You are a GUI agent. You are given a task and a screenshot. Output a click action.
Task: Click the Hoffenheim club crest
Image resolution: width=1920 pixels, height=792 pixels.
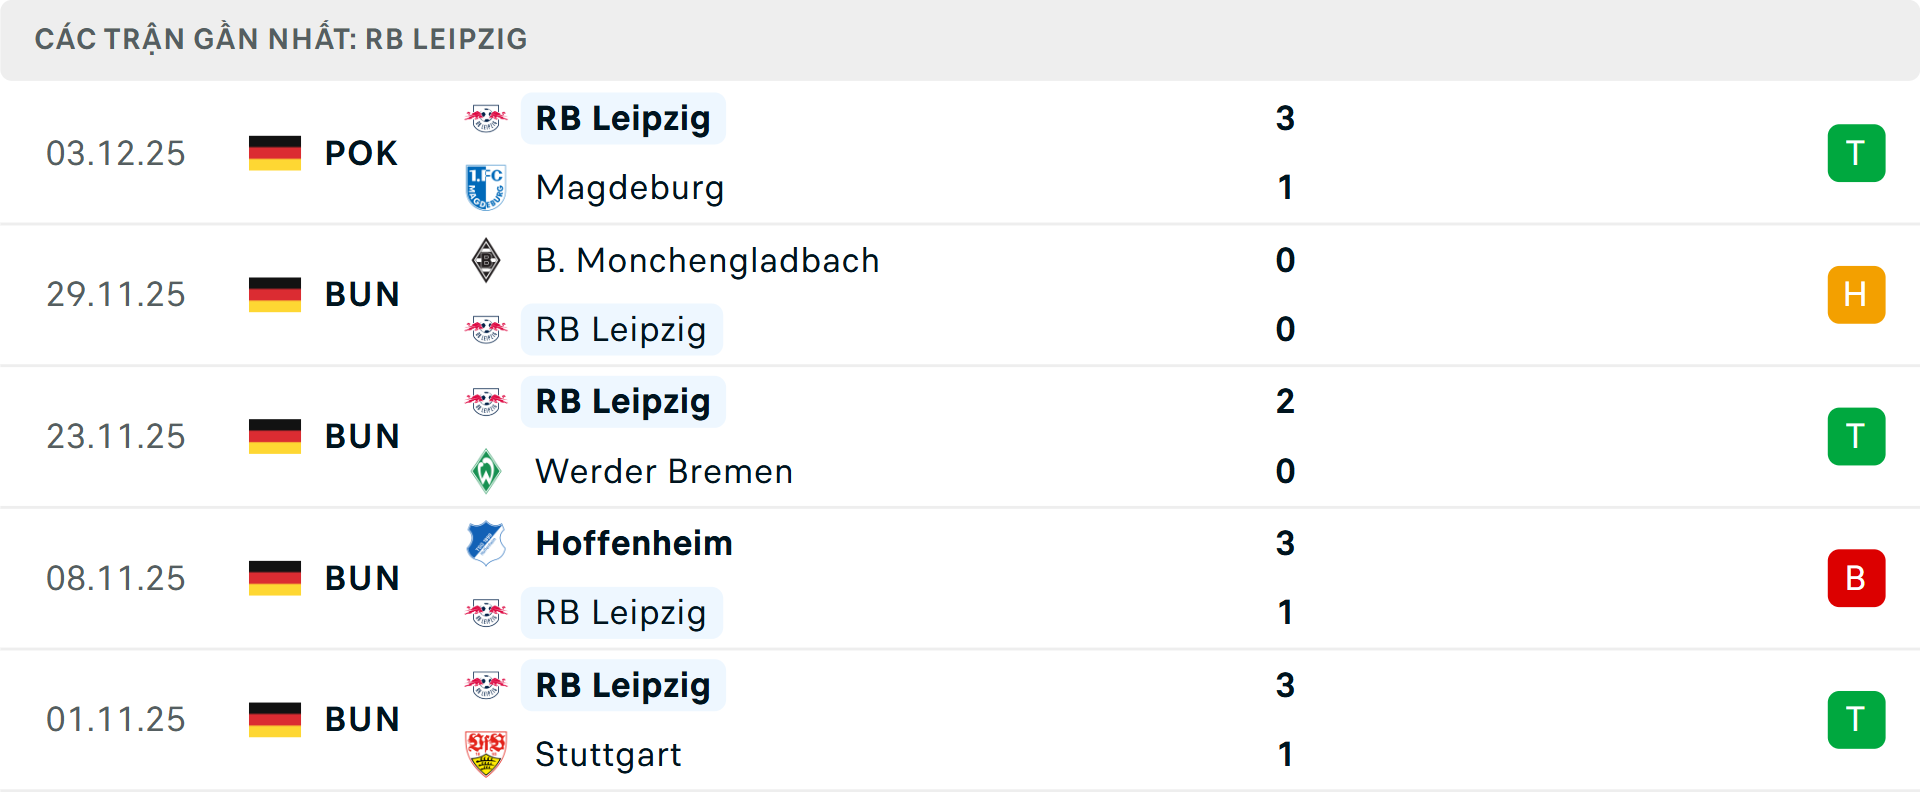point(487,543)
